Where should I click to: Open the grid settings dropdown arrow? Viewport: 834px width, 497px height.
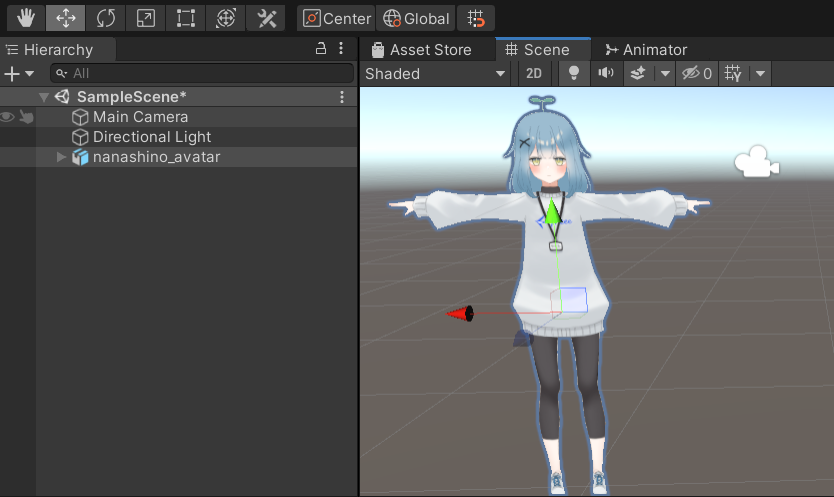coord(761,73)
